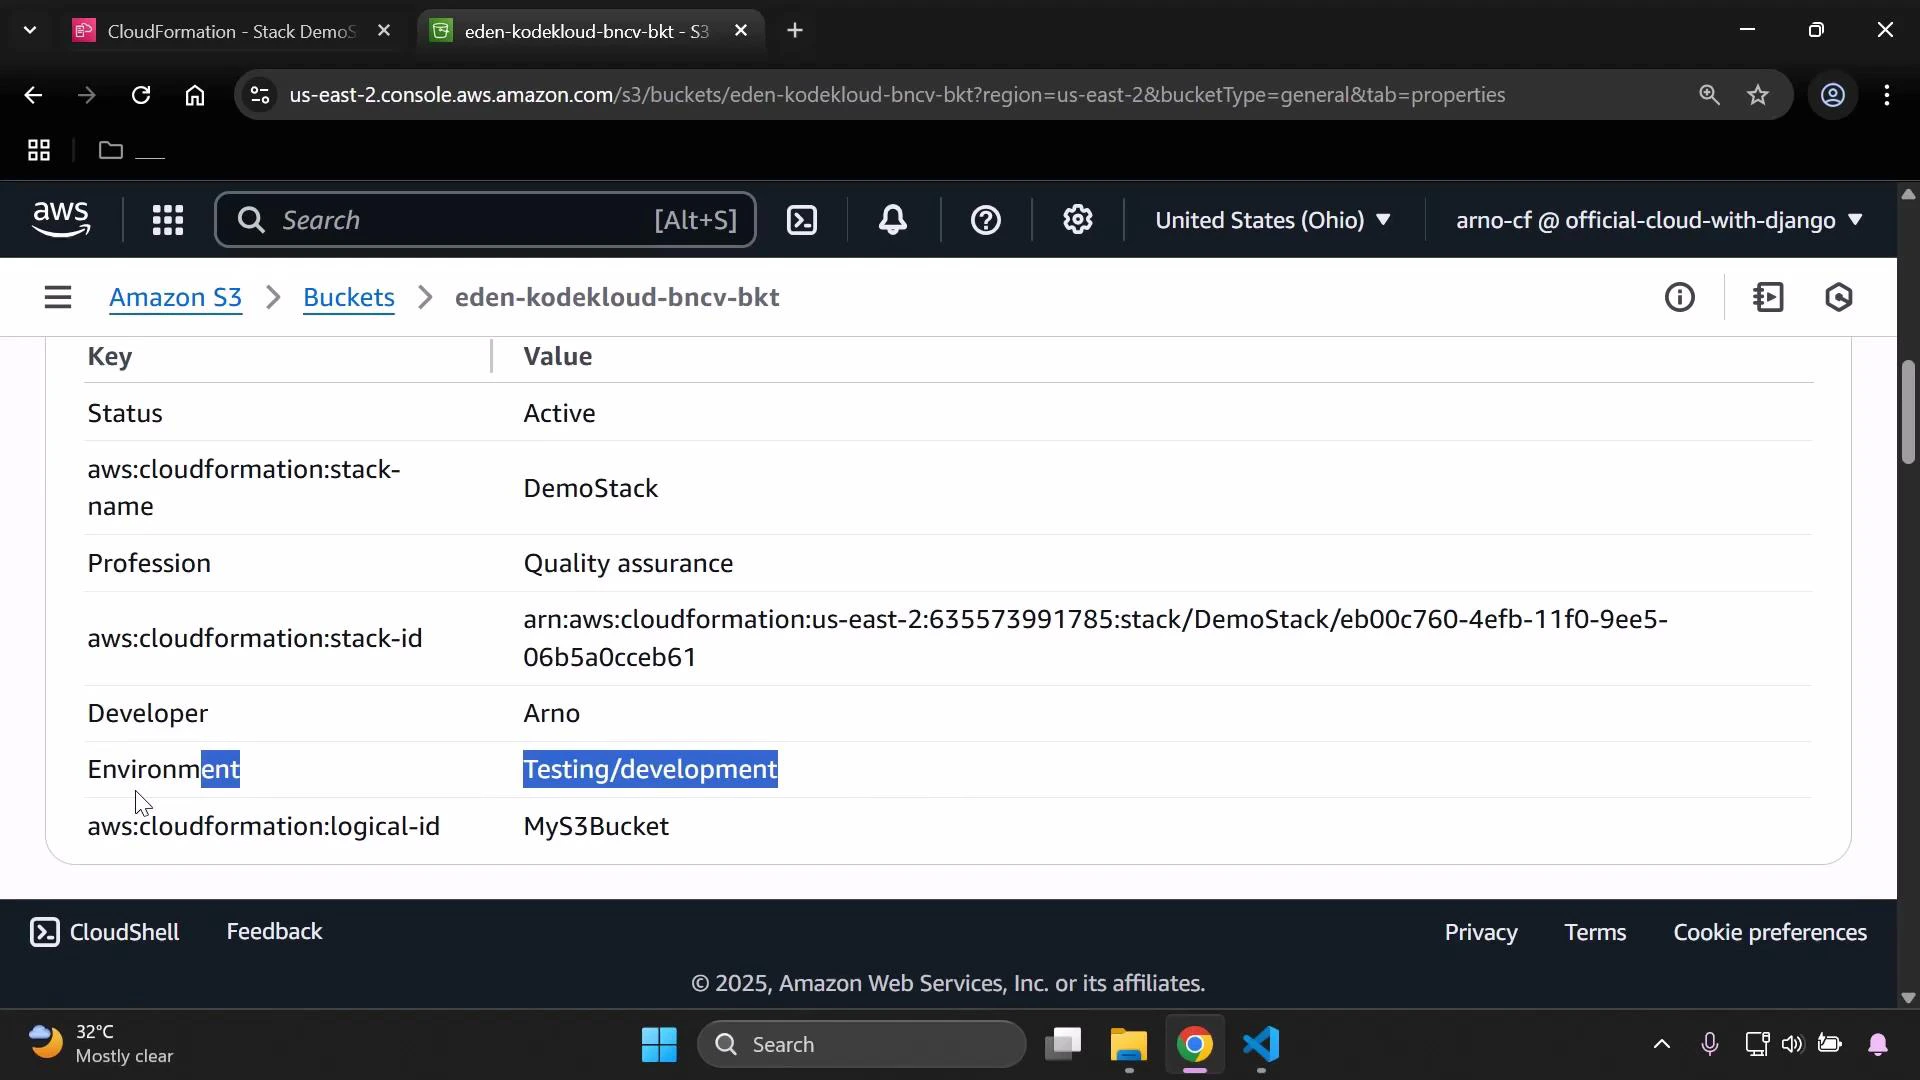Open AWS help via question-mark icon

point(986,220)
